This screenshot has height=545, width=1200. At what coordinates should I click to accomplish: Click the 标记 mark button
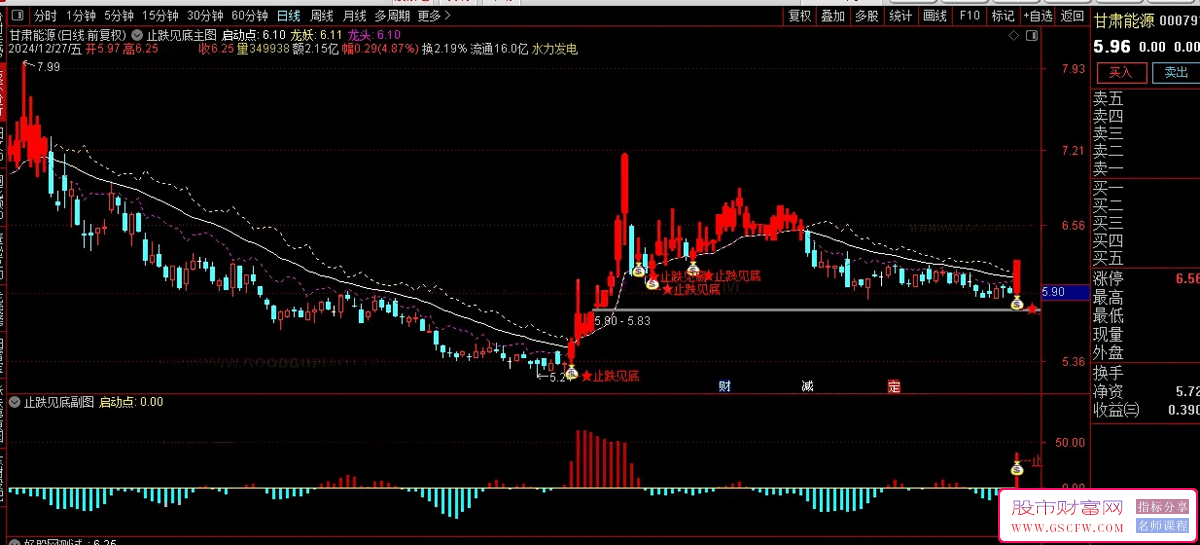point(1002,16)
